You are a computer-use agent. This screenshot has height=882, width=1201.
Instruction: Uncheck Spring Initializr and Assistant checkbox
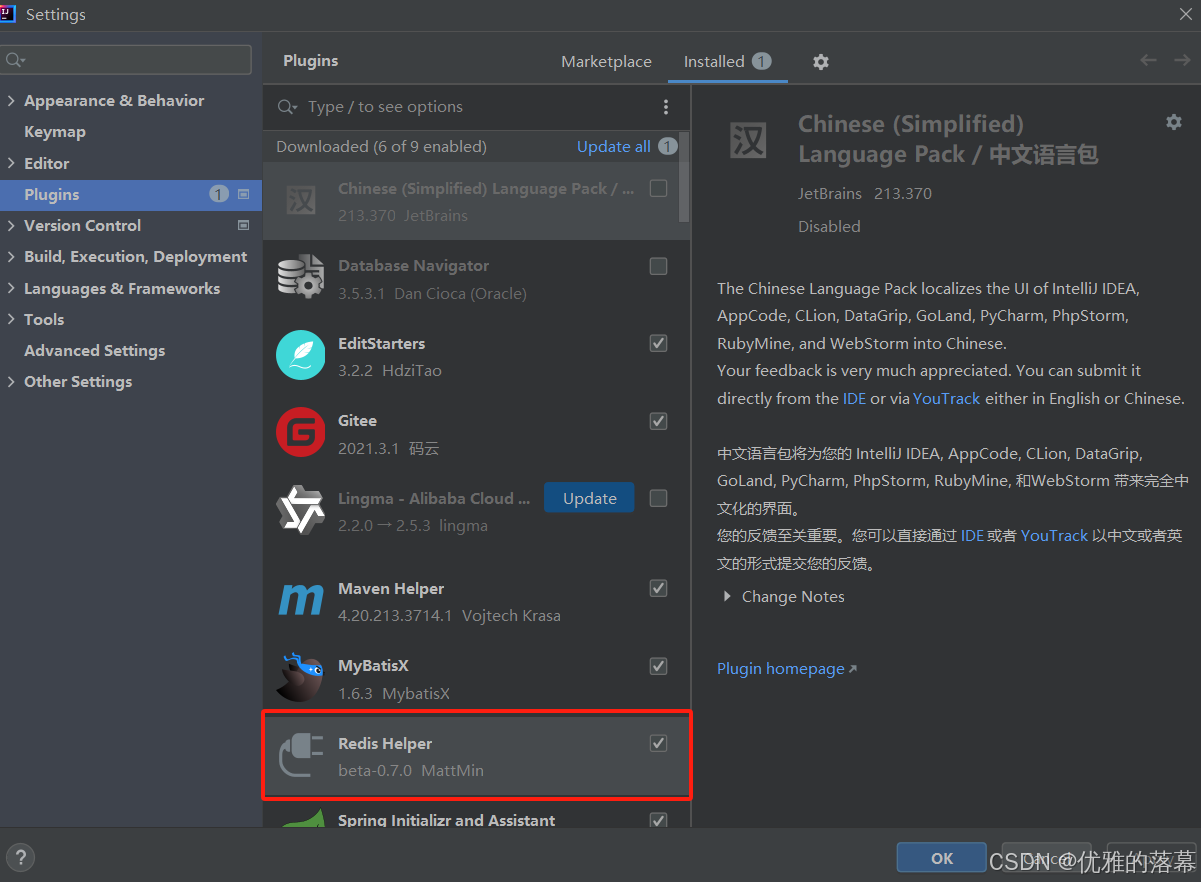pyautogui.click(x=658, y=820)
